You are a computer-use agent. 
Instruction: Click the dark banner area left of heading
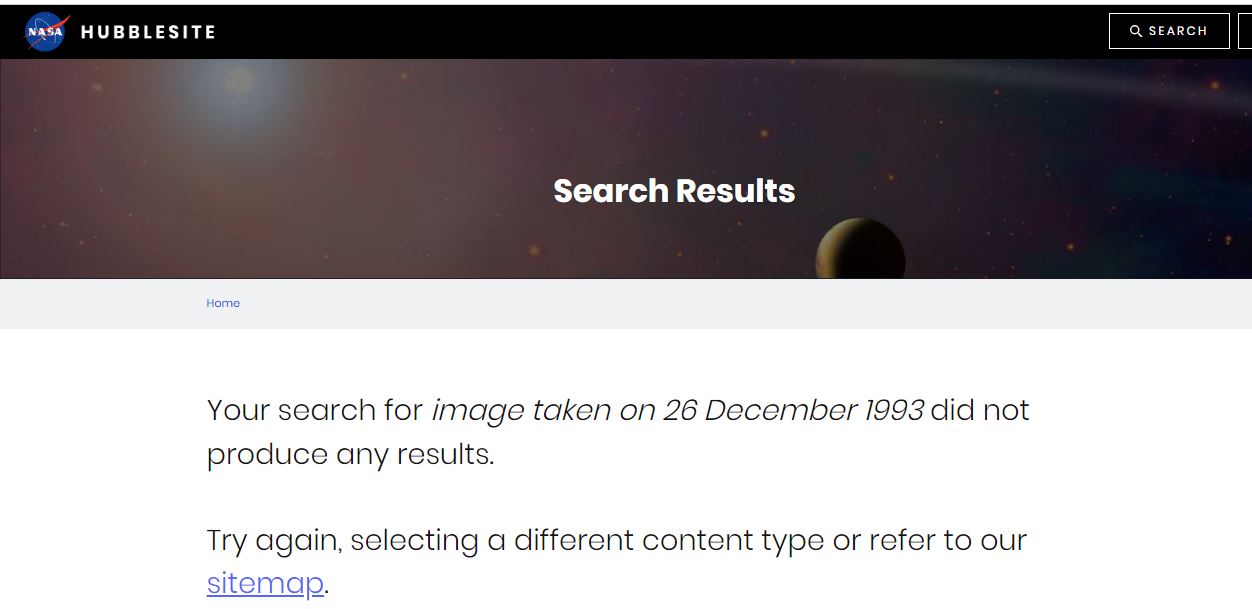point(300,200)
